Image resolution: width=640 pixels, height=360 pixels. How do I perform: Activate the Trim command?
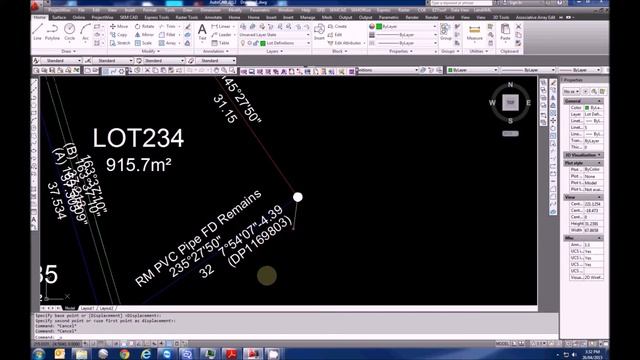[168, 26]
